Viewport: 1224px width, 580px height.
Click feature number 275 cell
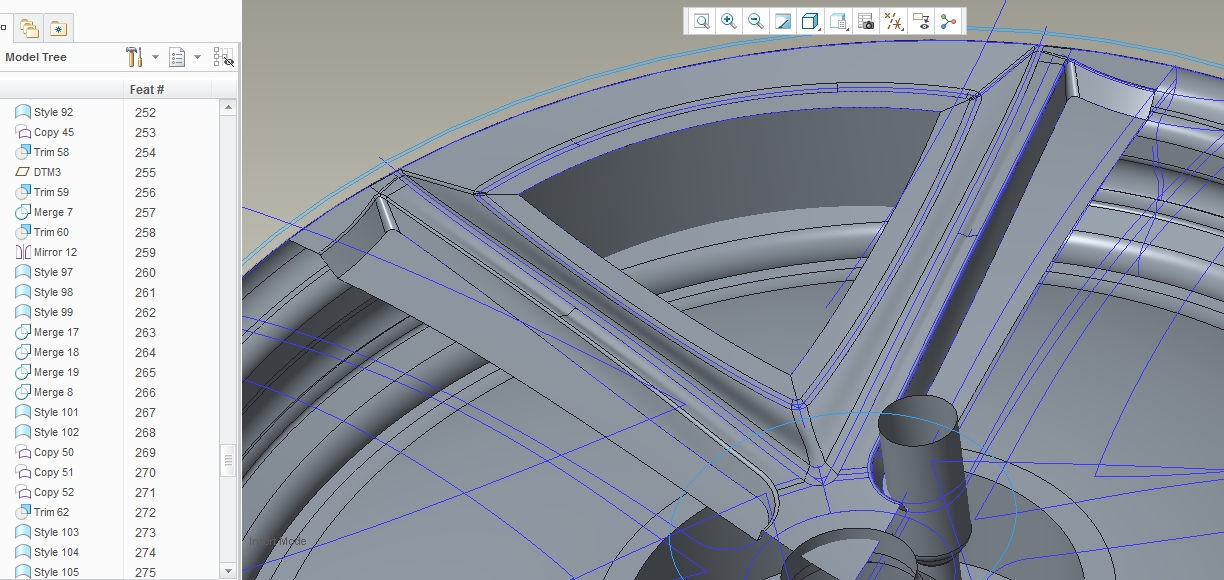[145, 573]
